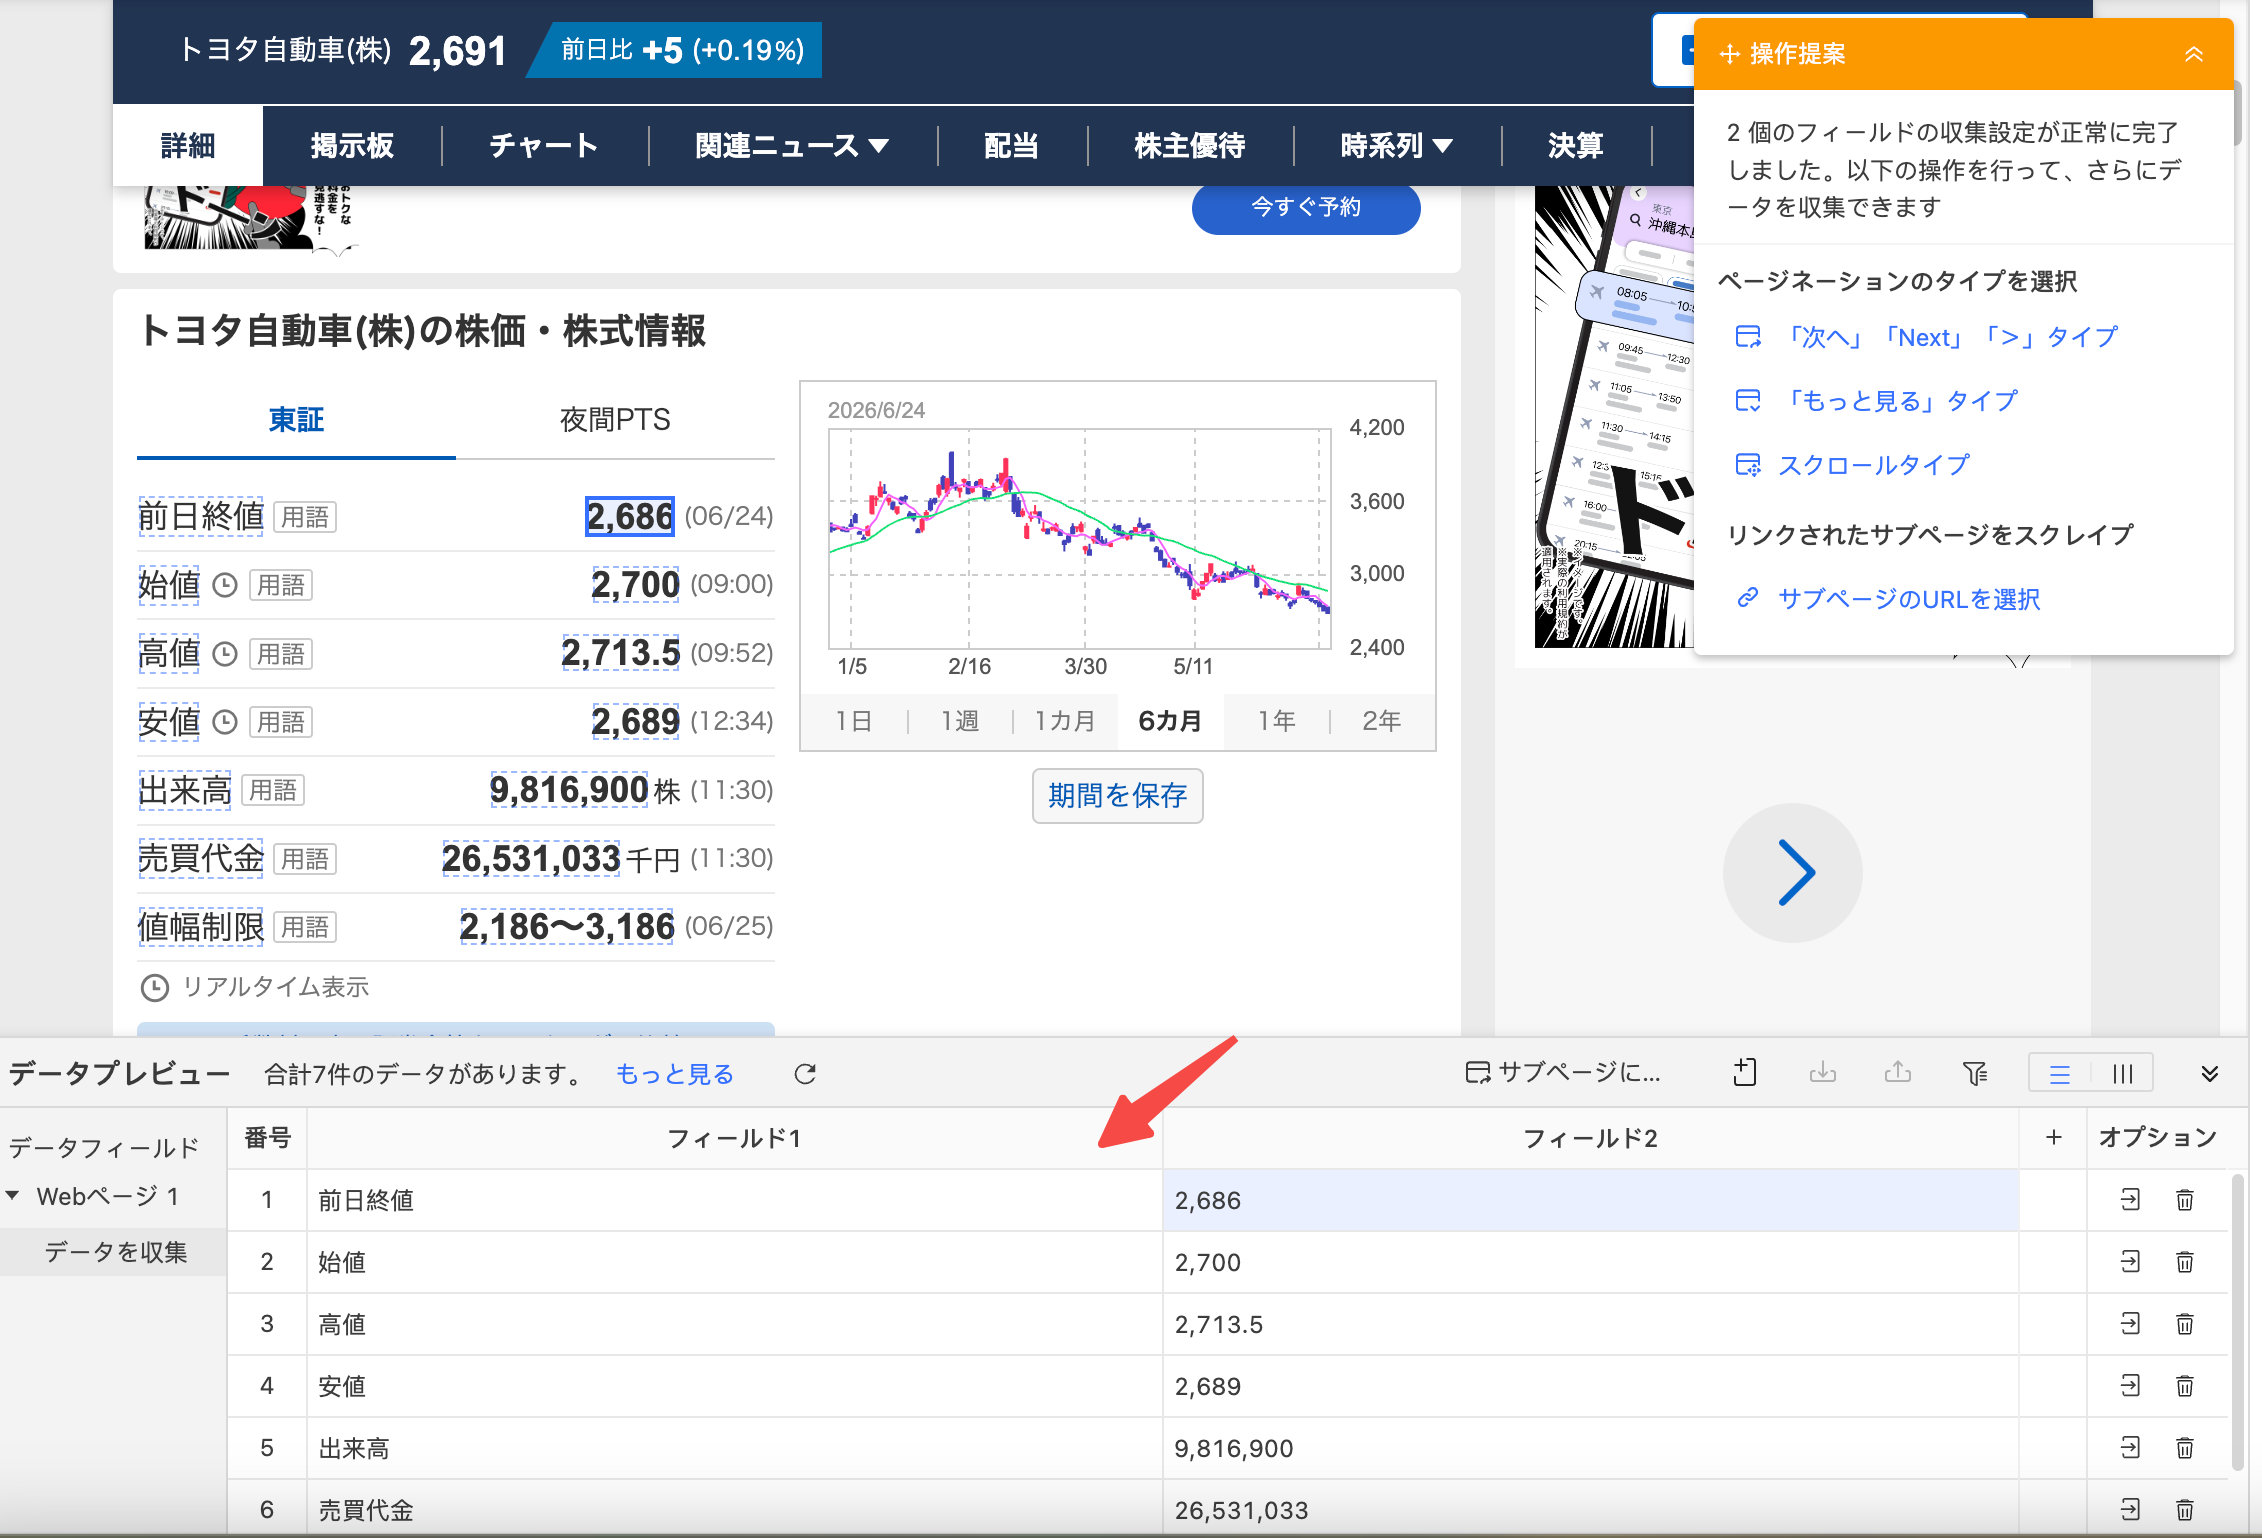Screen dimensions: 2262x1538
Task: Collapse the data preview panel double-chevron
Action: point(2210,1074)
